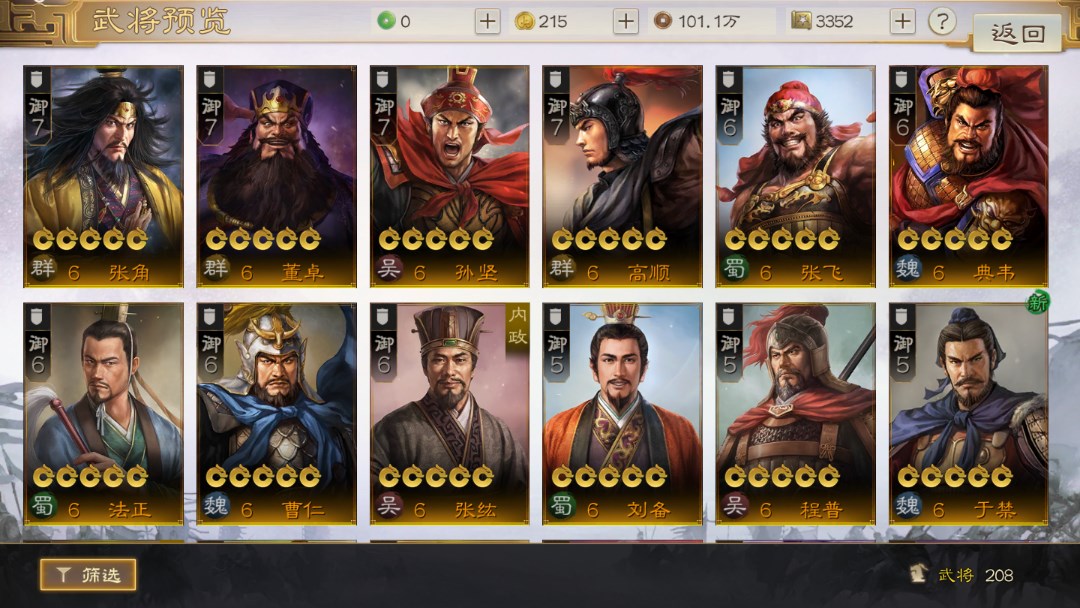Select the 董卓 general card
Image resolution: width=1080 pixels, height=608 pixels.
[x=276, y=176]
